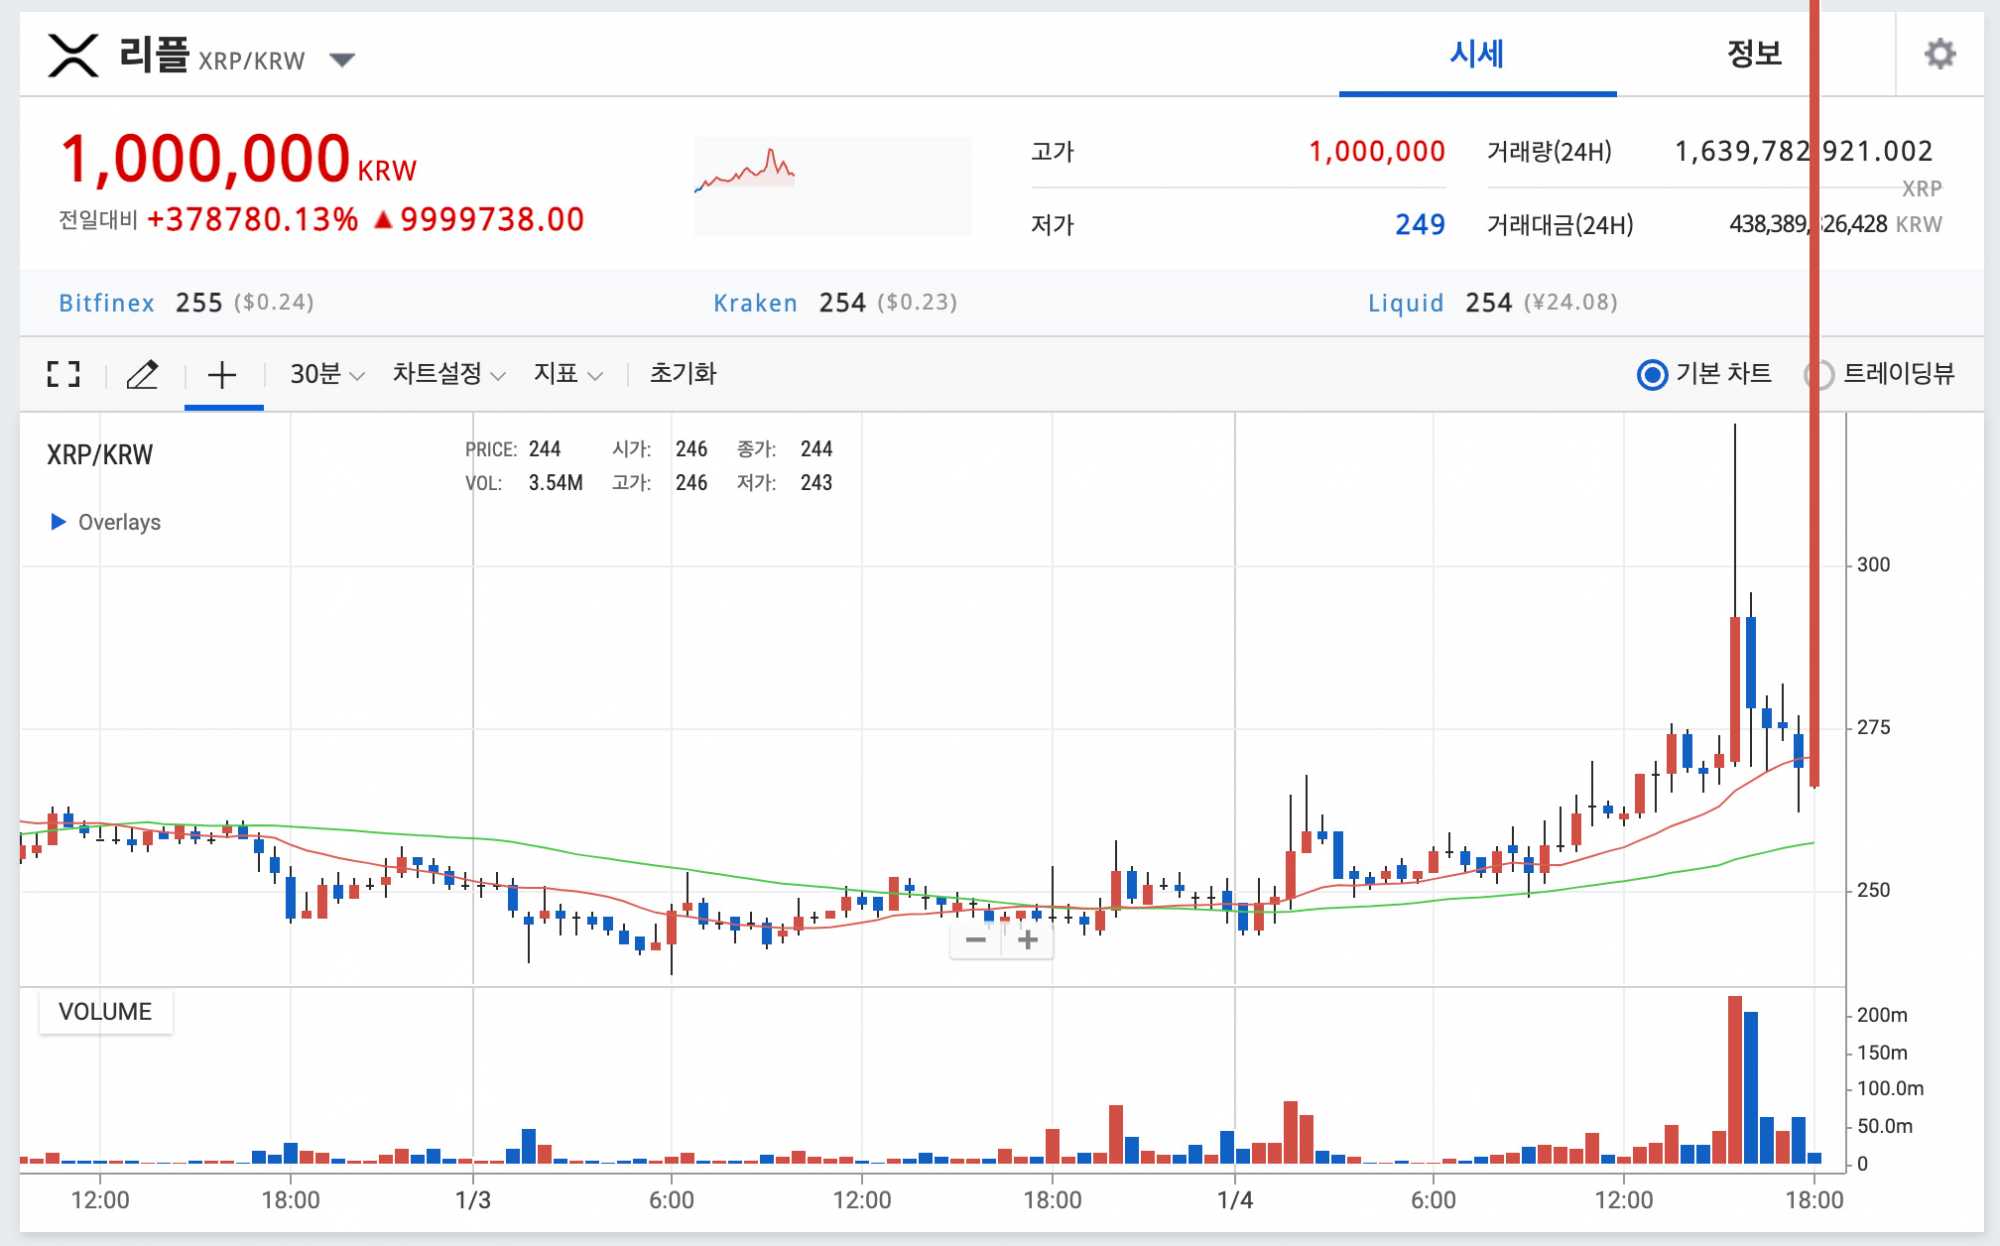
Task: Open the 지표 indicators dropdown
Action: coord(567,374)
